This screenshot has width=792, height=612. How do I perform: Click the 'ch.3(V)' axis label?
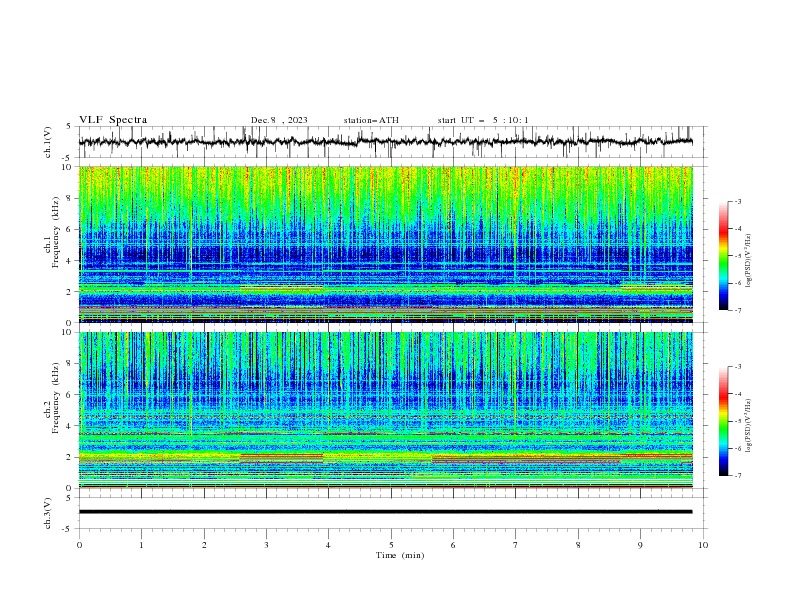click(48, 513)
